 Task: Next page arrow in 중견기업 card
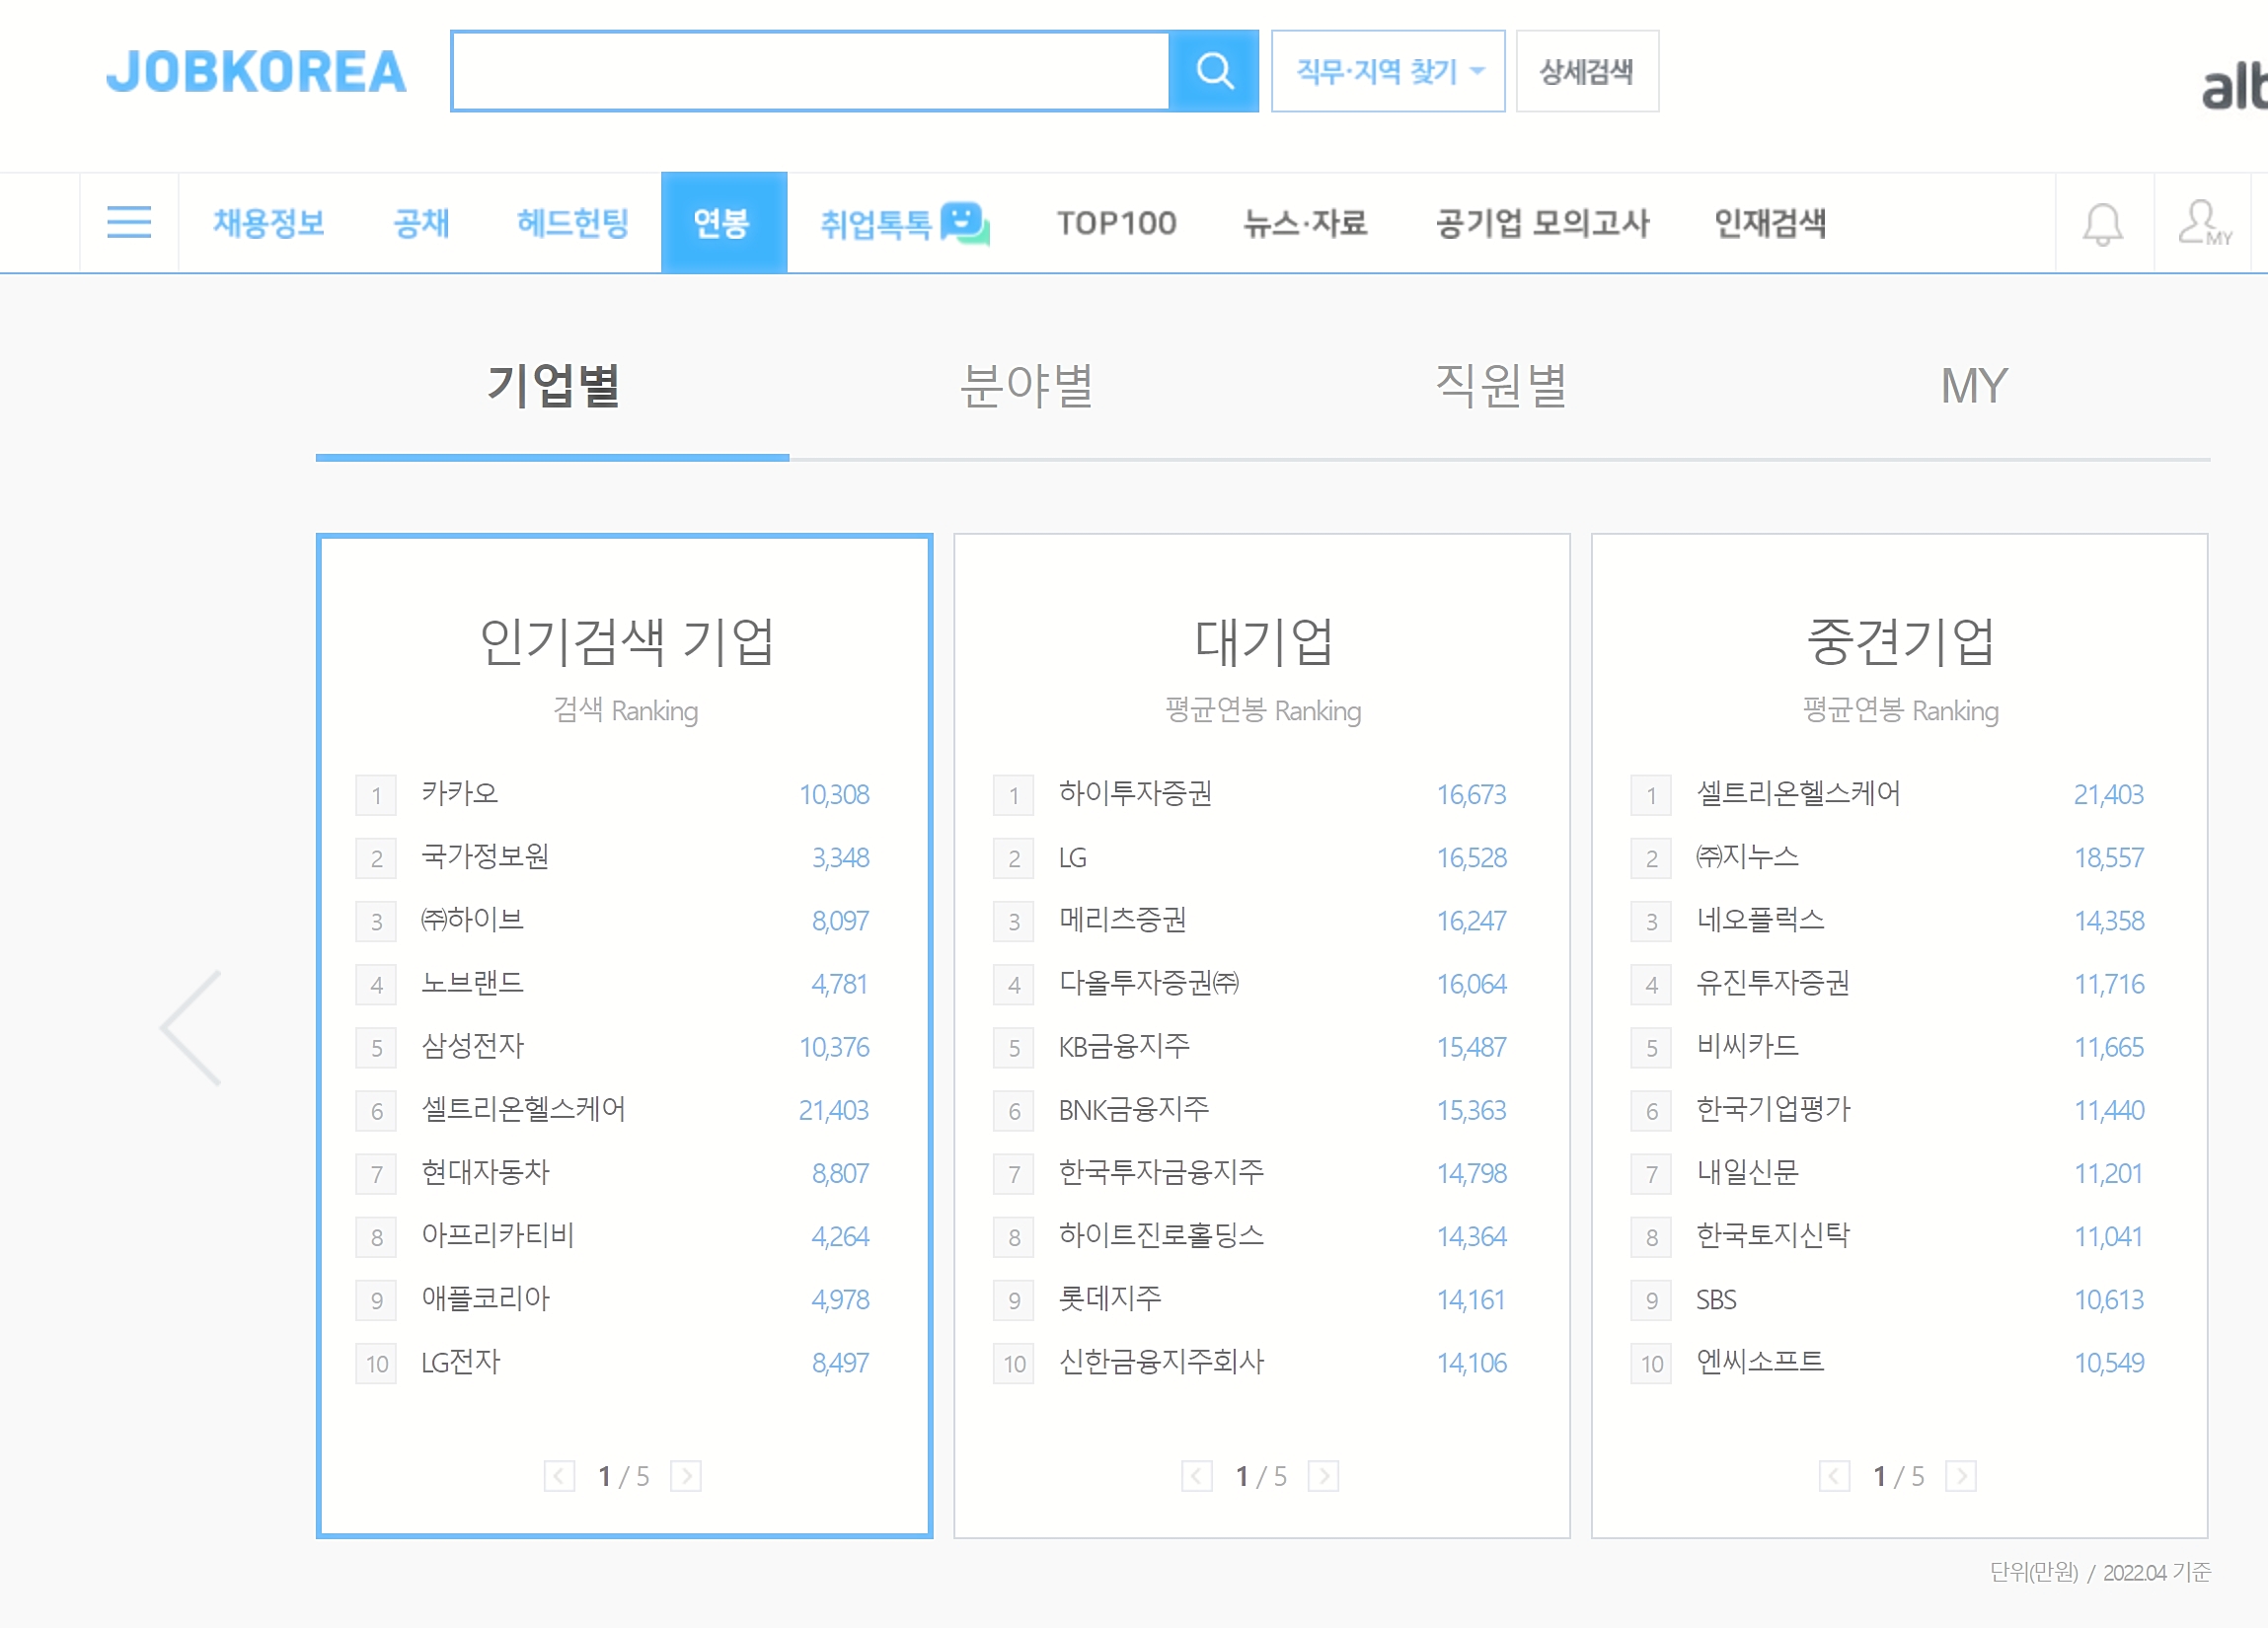(x=1961, y=1476)
